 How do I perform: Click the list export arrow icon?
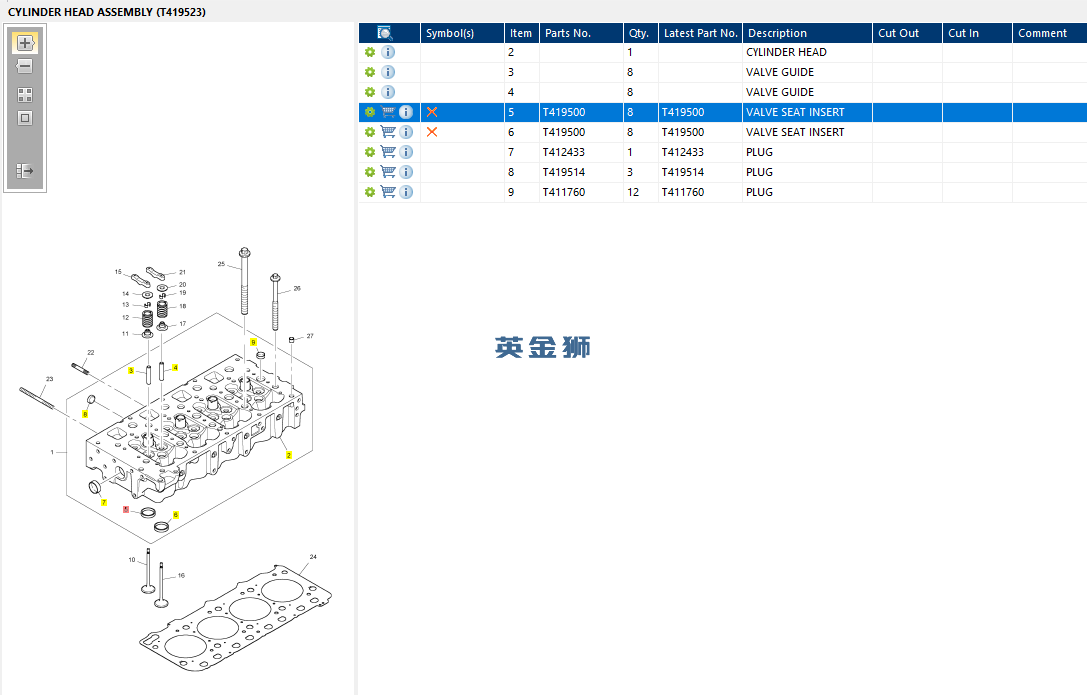25,170
